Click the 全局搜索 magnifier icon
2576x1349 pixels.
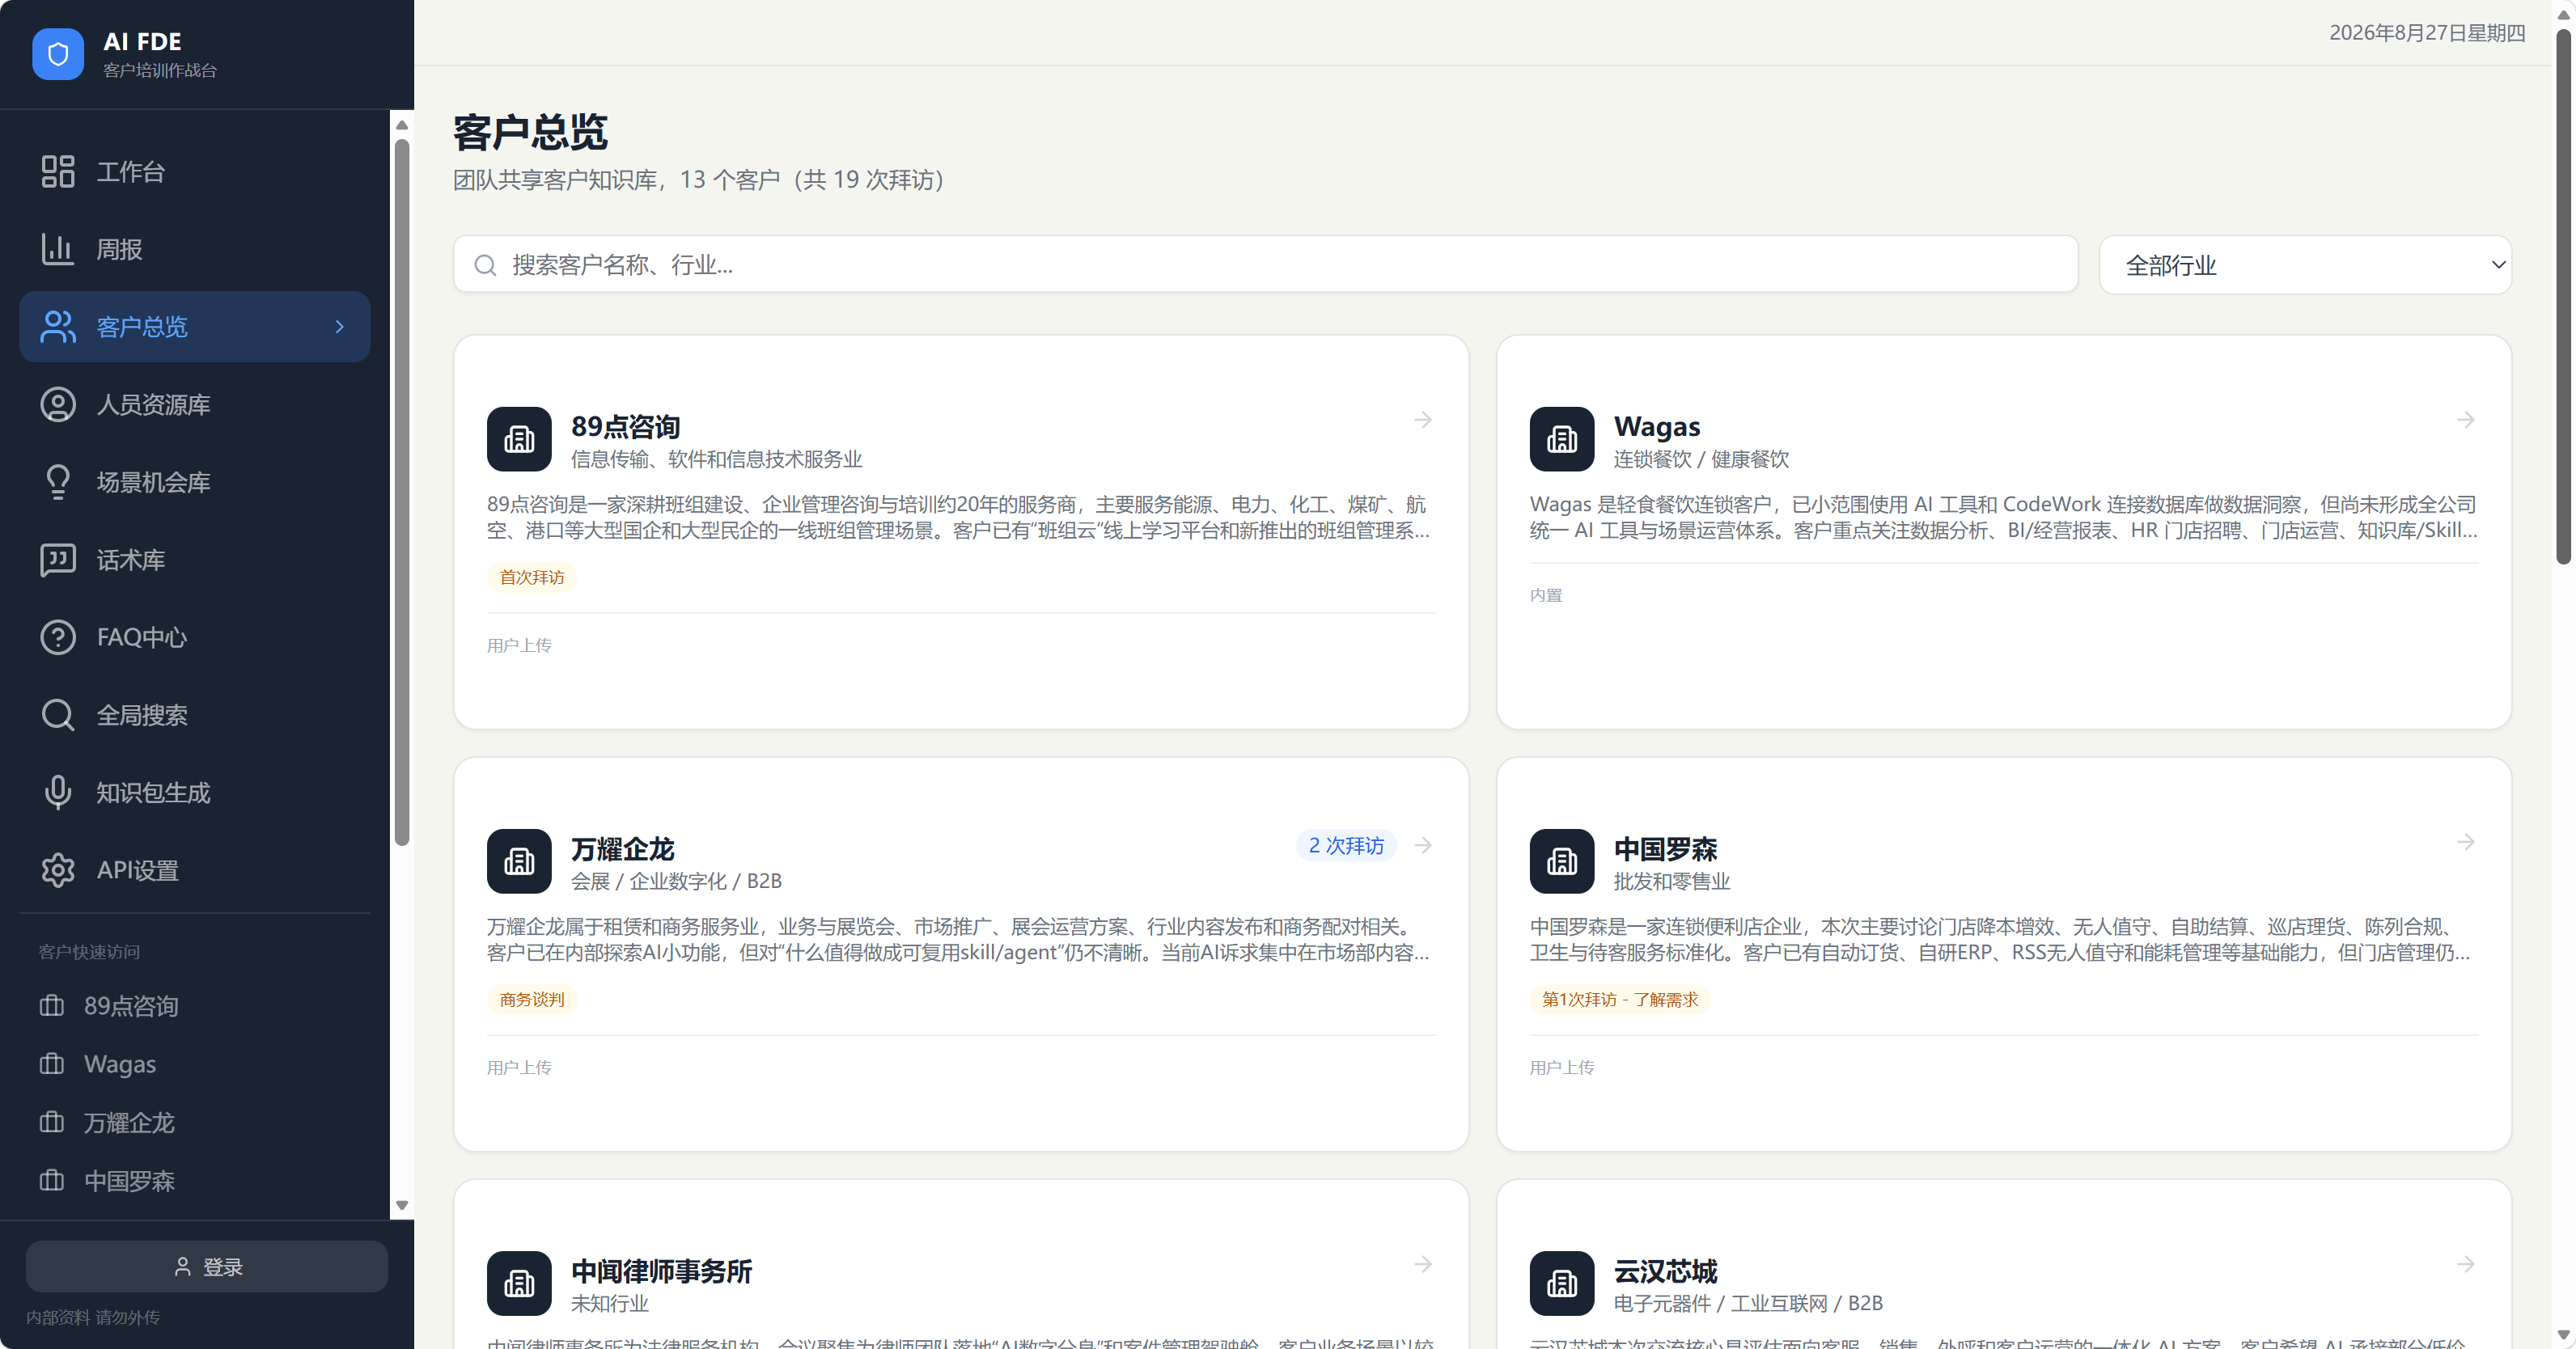[x=58, y=715]
